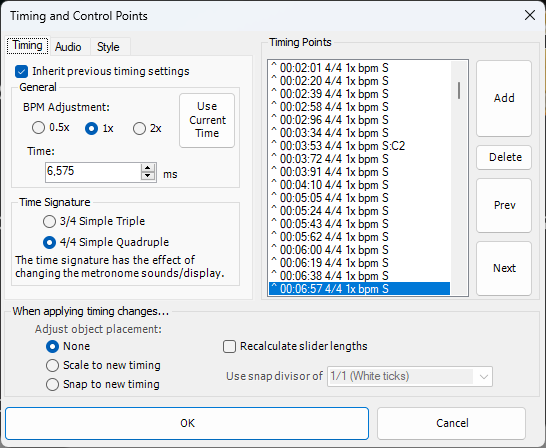Select timing point 00:02:20
The image size is (546, 448).
(x=359, y=81)
